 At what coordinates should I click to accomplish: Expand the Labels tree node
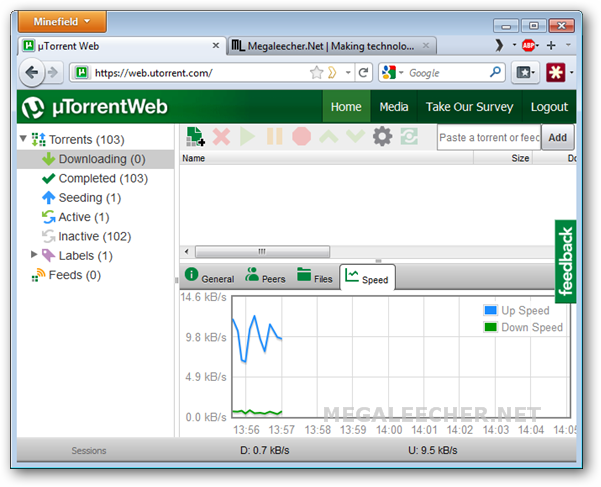pos(34,254)
